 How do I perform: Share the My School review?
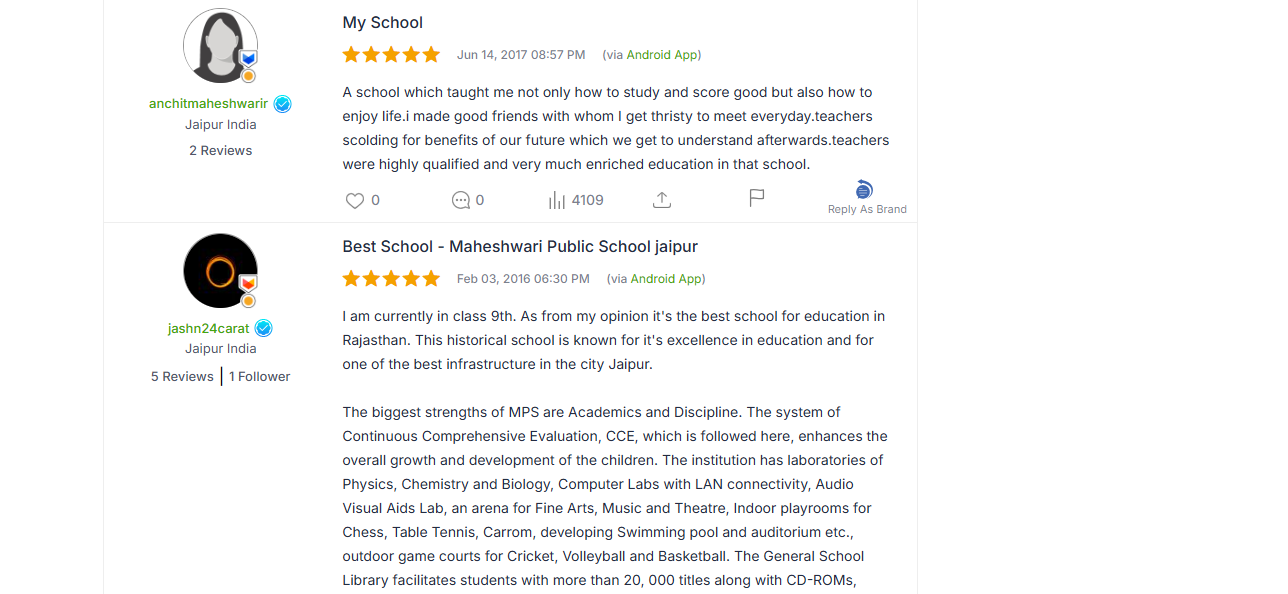[661, 200]
